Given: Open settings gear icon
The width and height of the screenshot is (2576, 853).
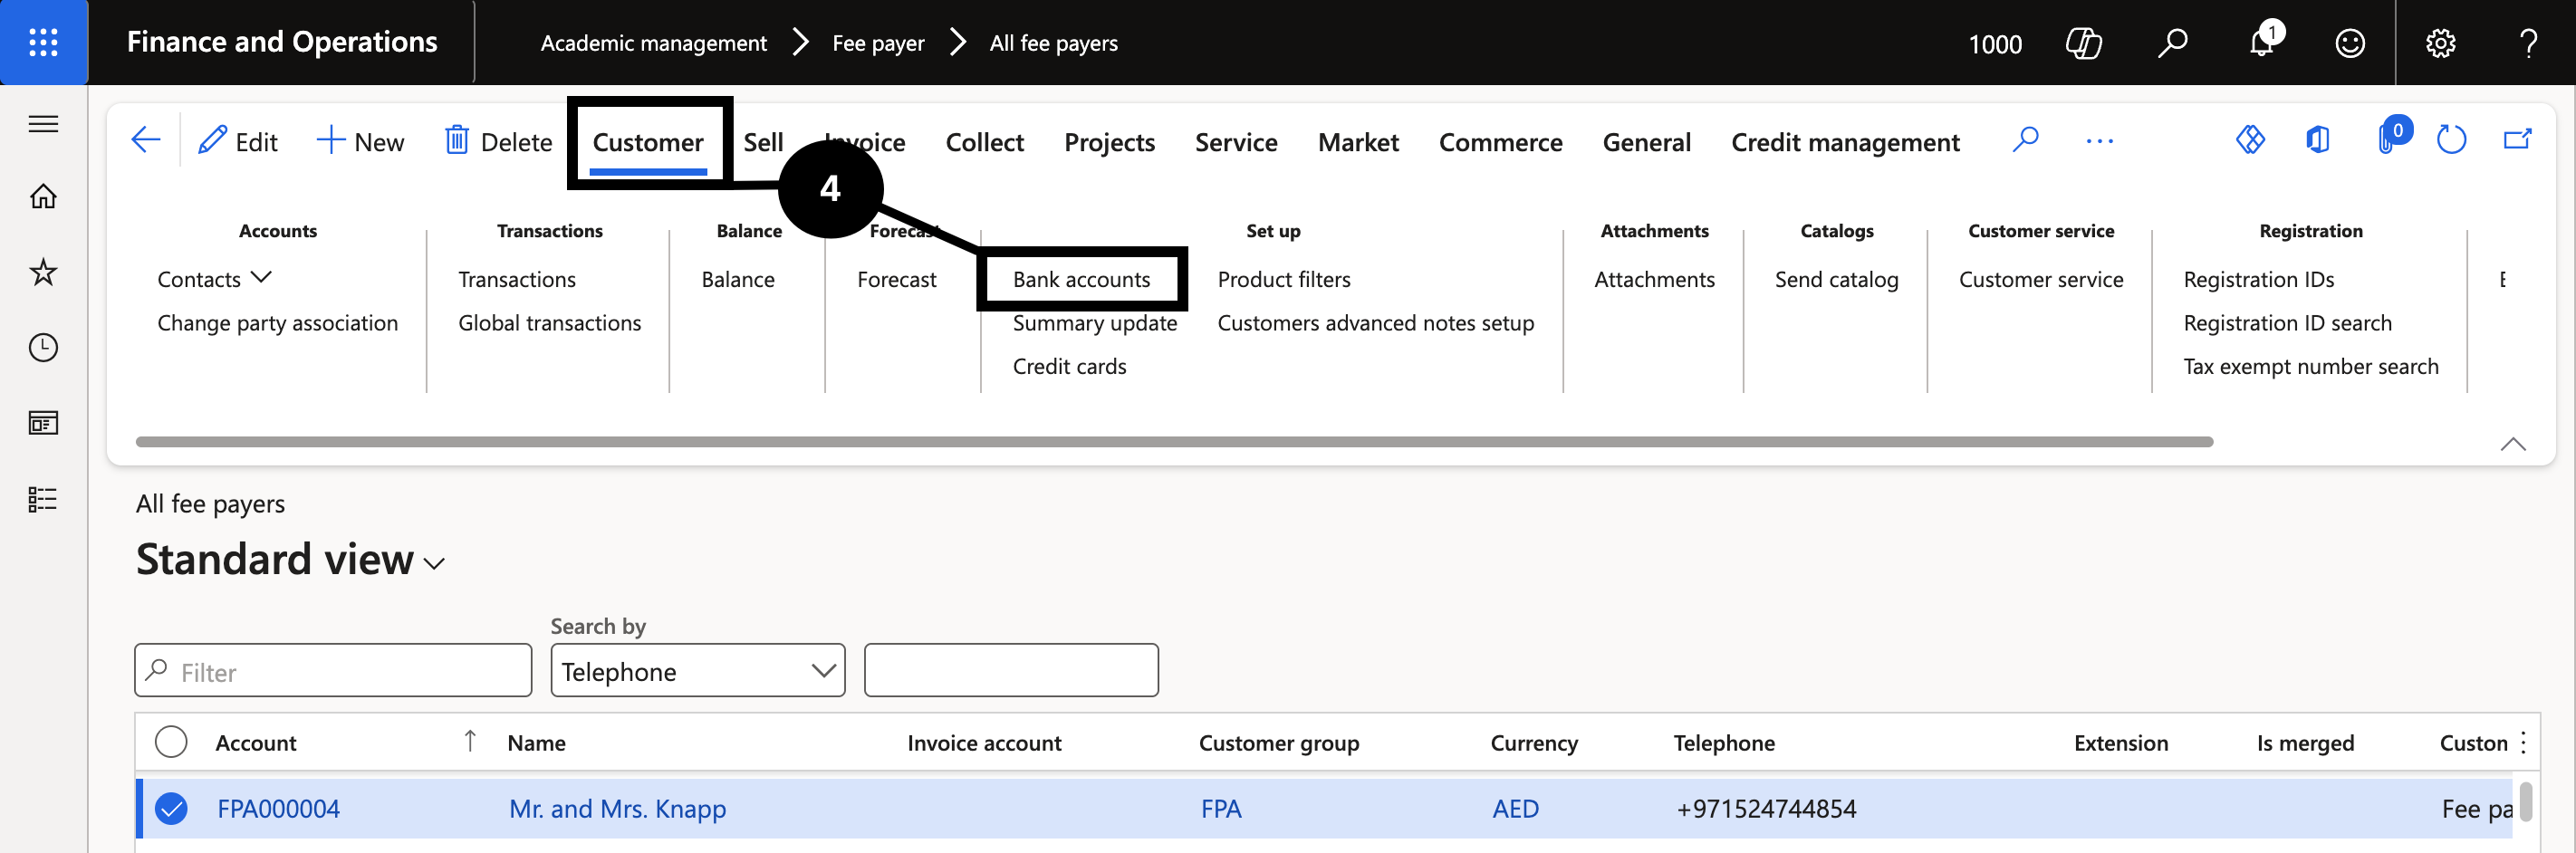Looking at the screenshot, I should pos(2441,43).
